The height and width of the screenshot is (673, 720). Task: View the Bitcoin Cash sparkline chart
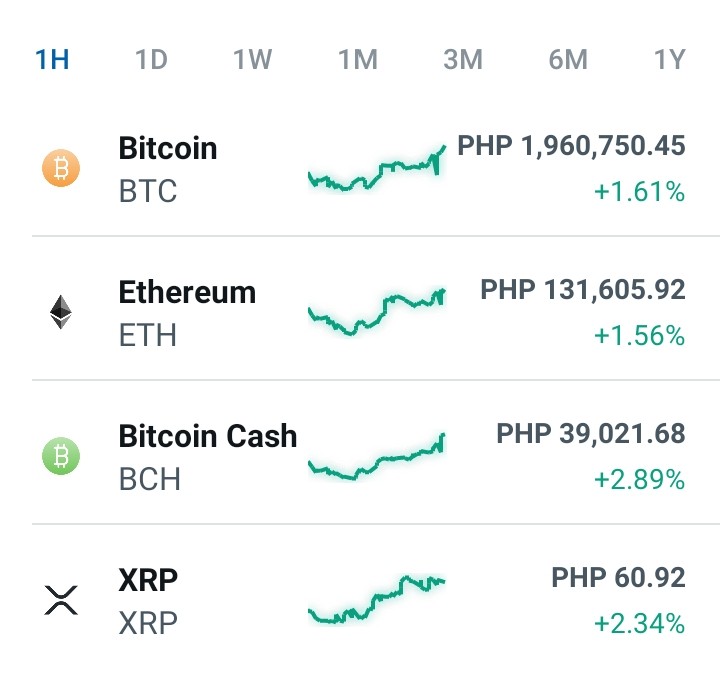[x=377, y=457]
